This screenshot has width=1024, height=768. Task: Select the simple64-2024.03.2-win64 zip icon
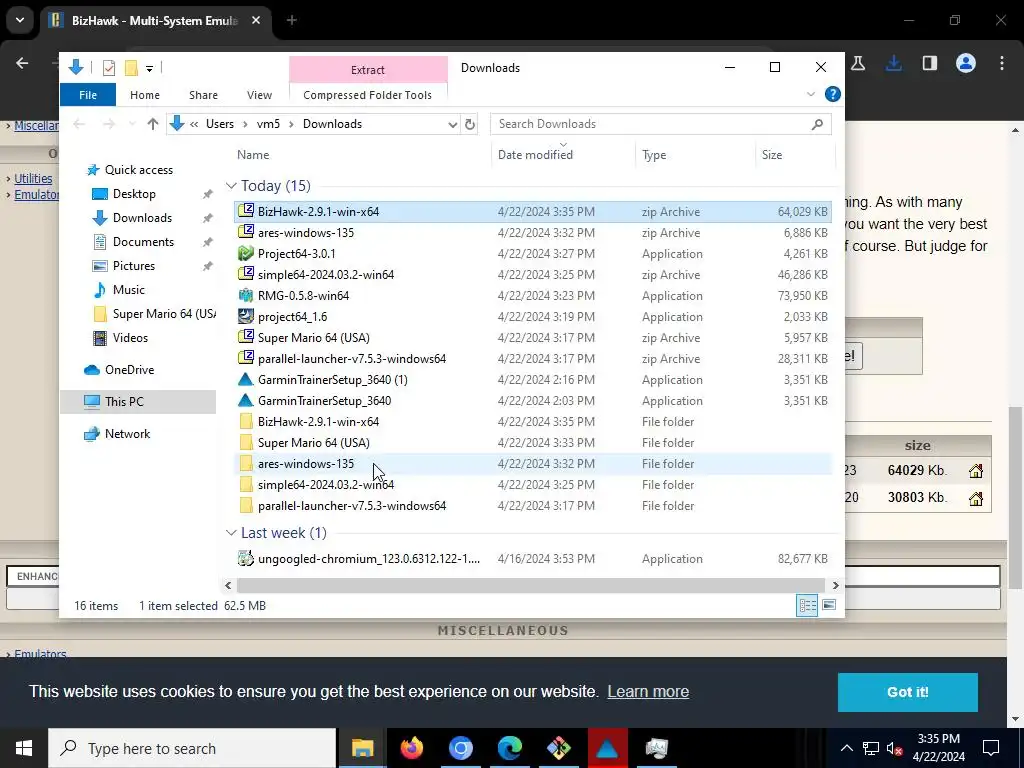(x=246, y=274)
